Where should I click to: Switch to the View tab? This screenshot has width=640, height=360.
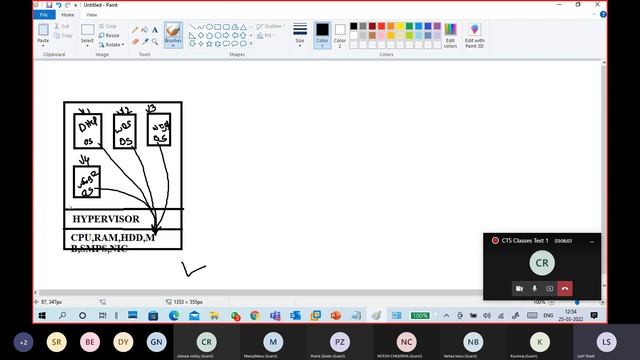click(x=91, y=15)
